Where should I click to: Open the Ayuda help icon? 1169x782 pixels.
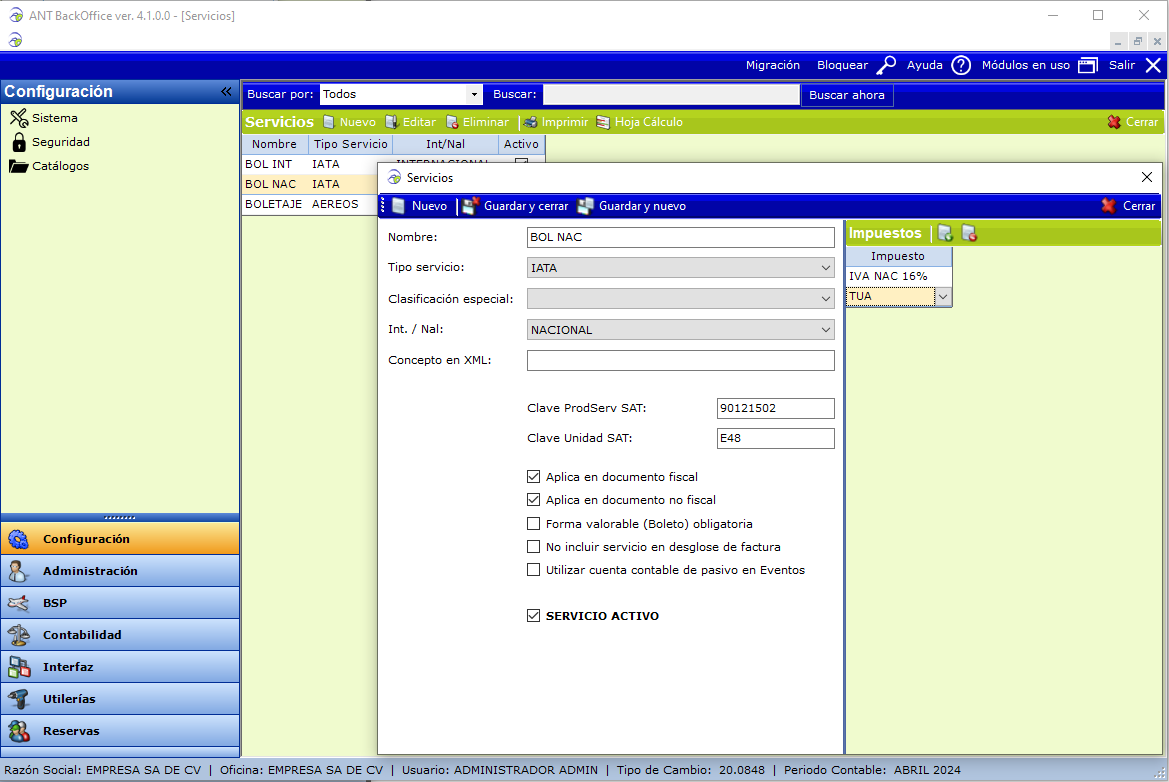(x=961, y=65)
